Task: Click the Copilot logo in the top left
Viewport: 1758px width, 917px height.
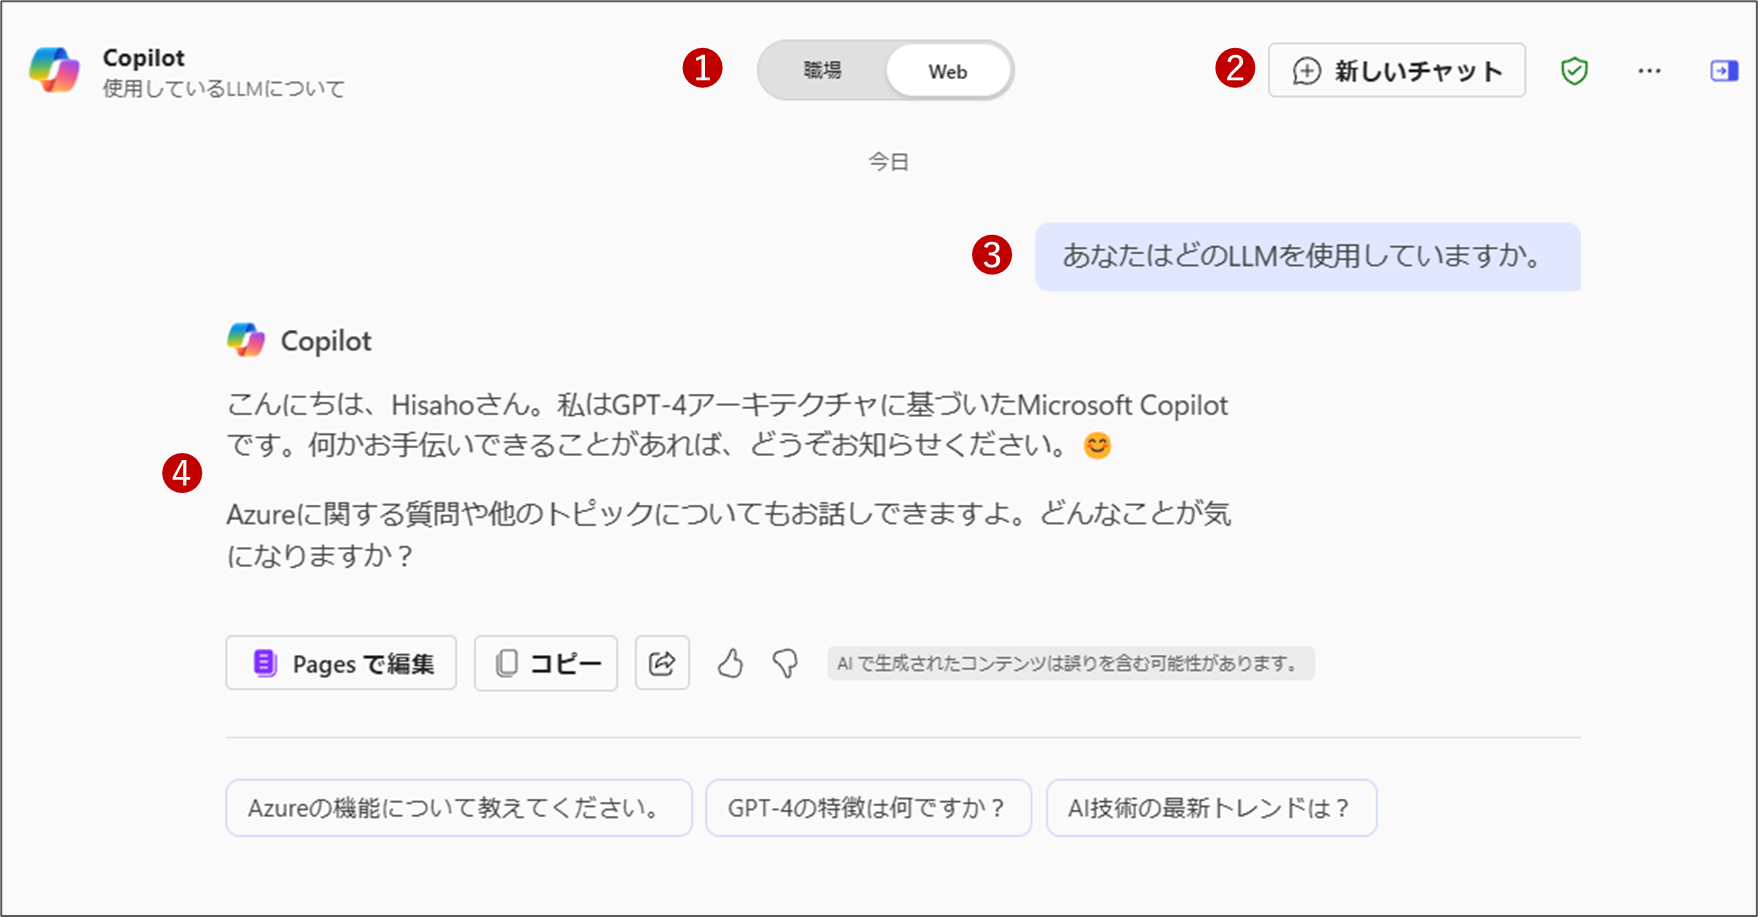Action: pyautogui.click(x=55, y=70)
